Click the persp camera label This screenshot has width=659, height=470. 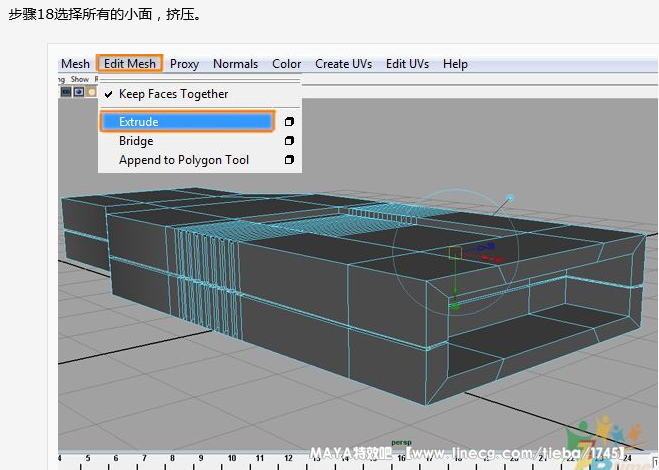coord(401,441)
